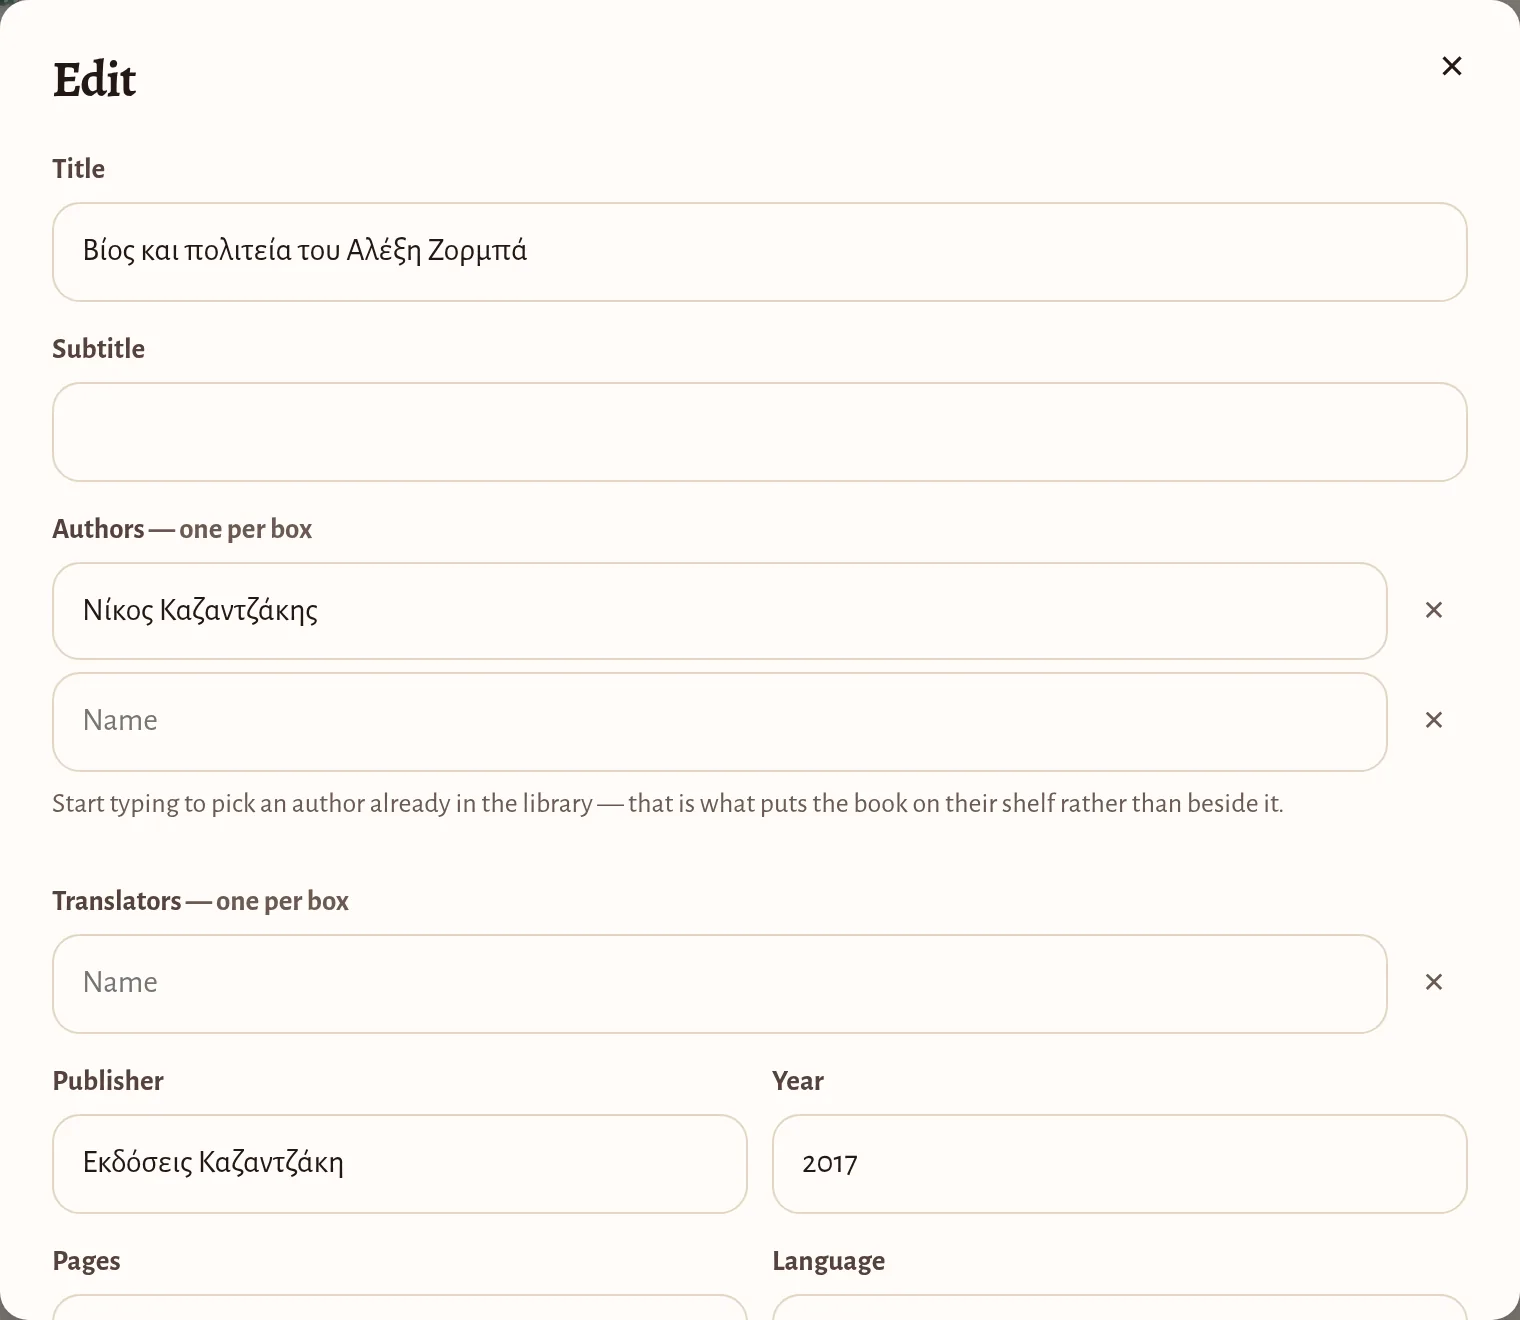Screen dimensions: 1520x1320
Task: Change the Year field value 2017
Action: pyautogui.click(x=1120, y=1164)
